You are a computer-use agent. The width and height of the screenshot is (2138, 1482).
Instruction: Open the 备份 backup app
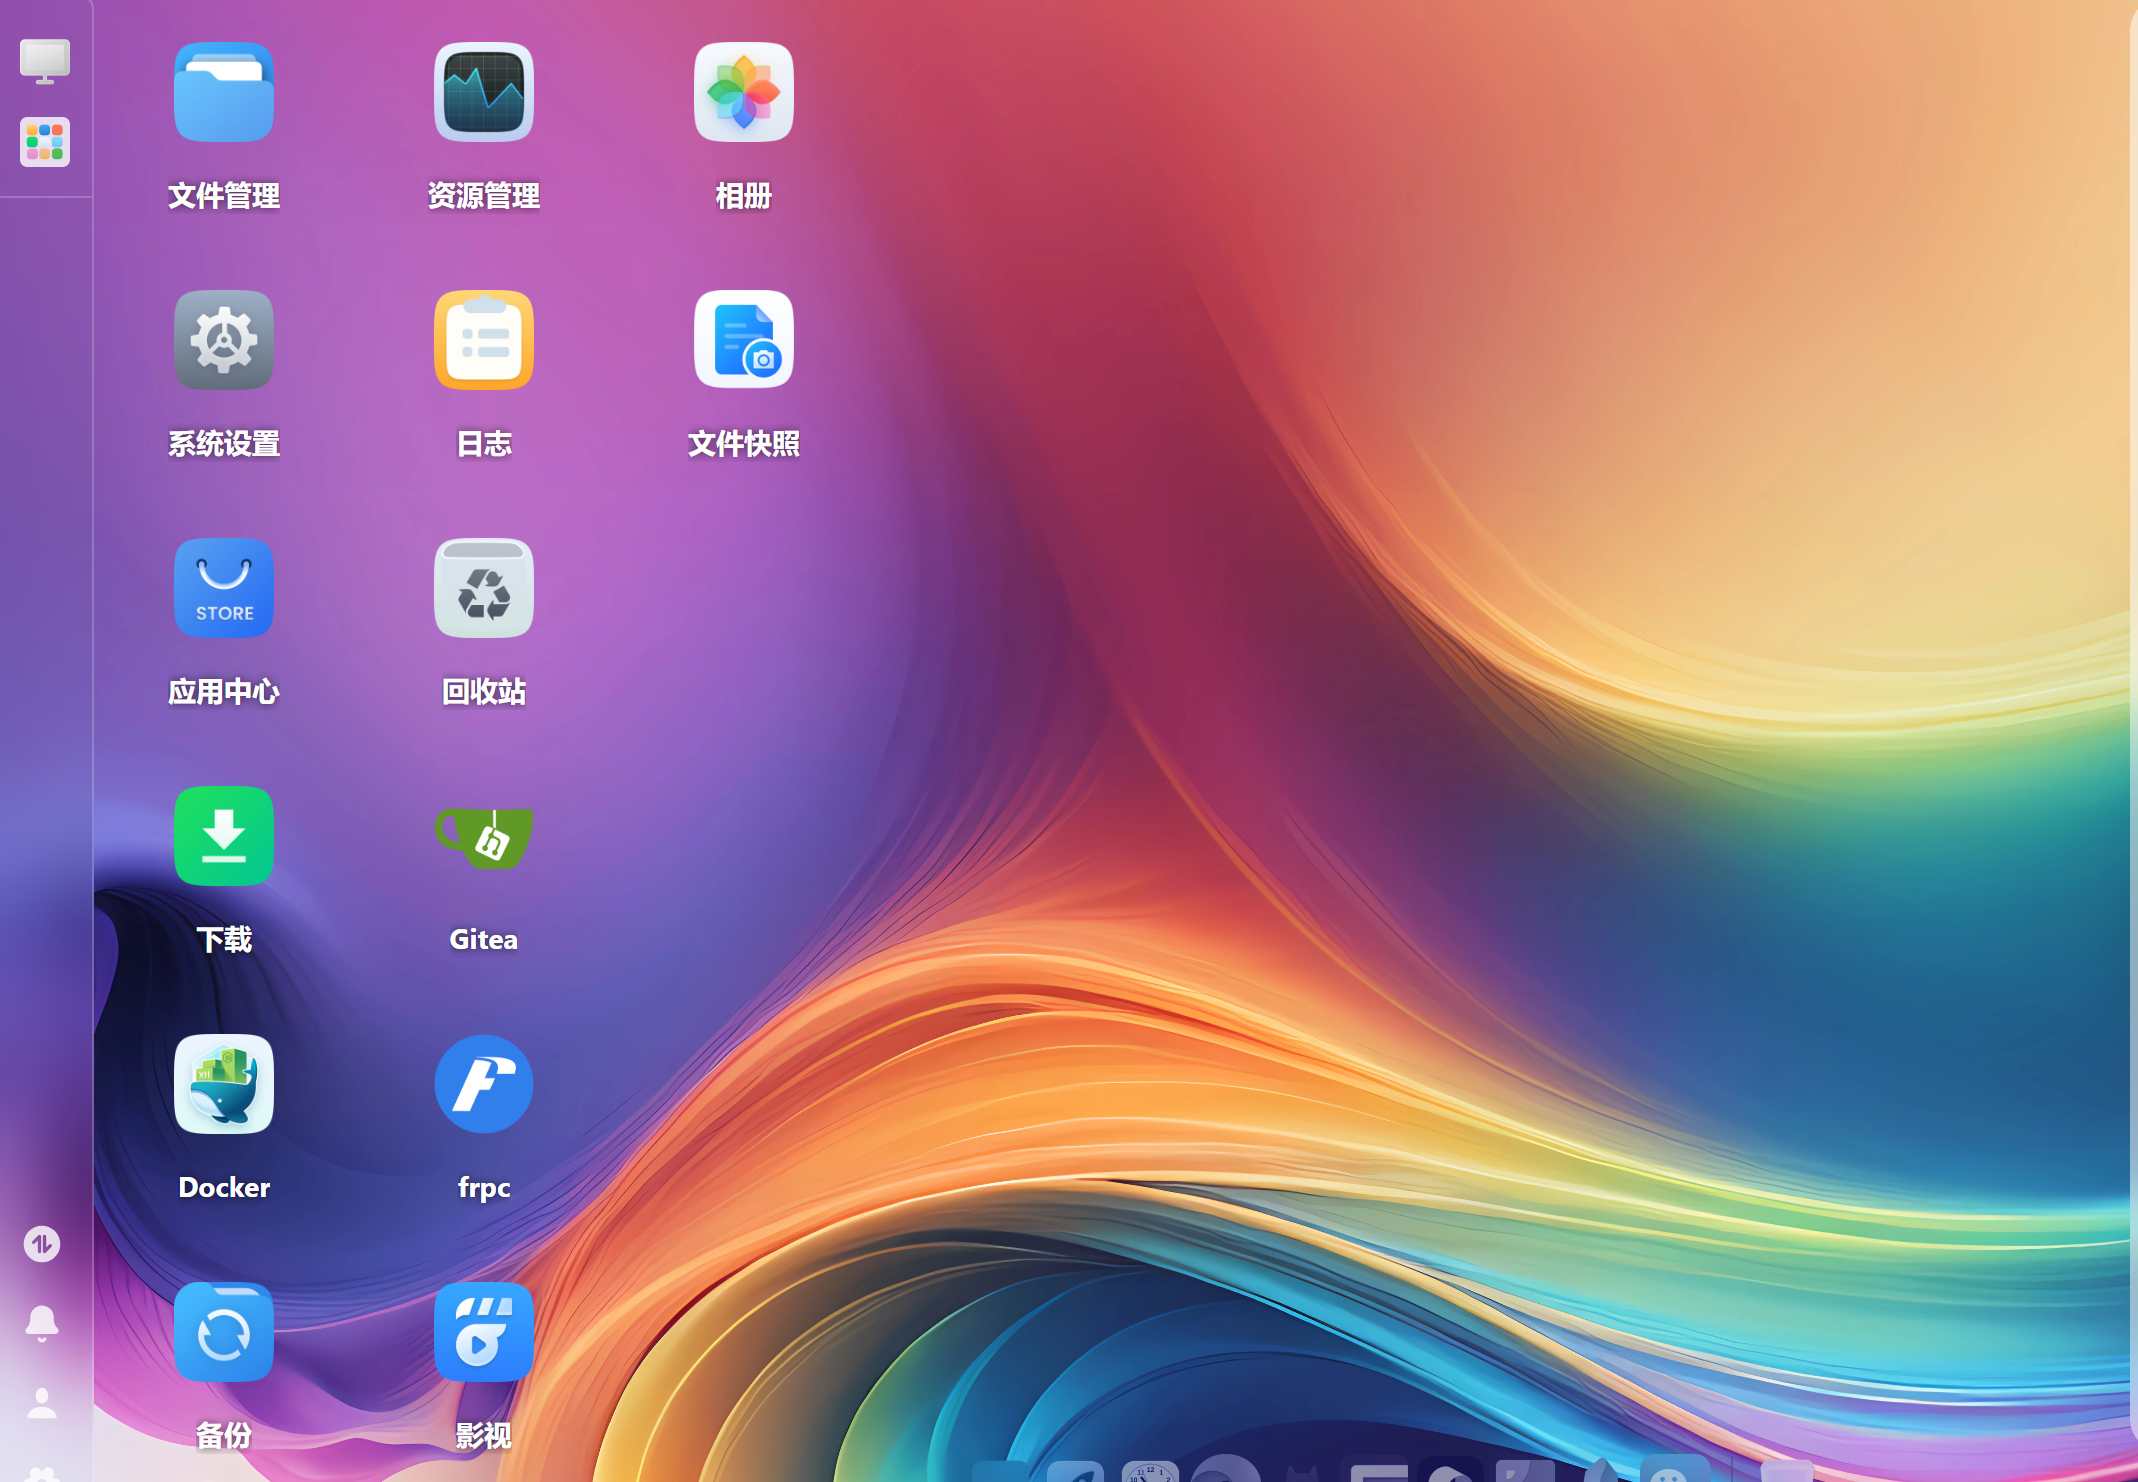pyautogui.click(x=223, y=1333)
